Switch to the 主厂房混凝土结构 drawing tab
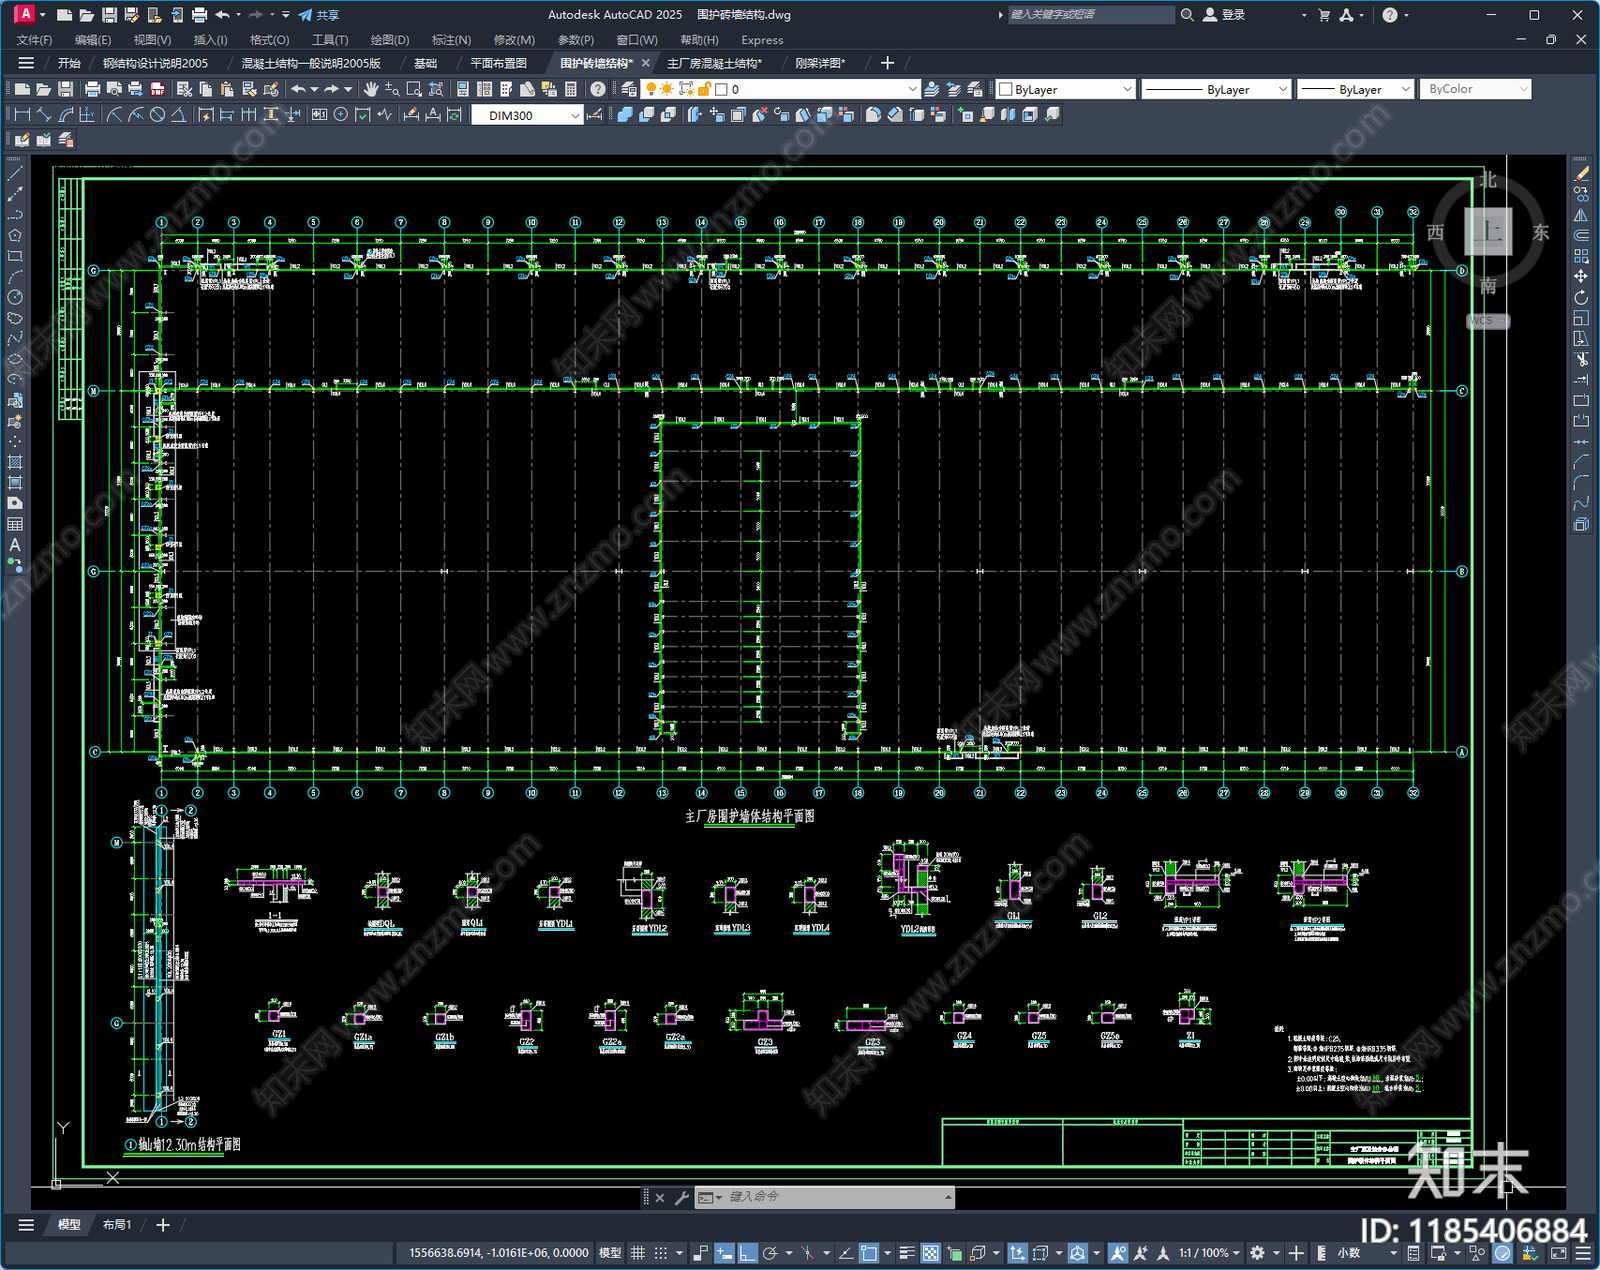The image size is (1600, 1270). point(714,63)
